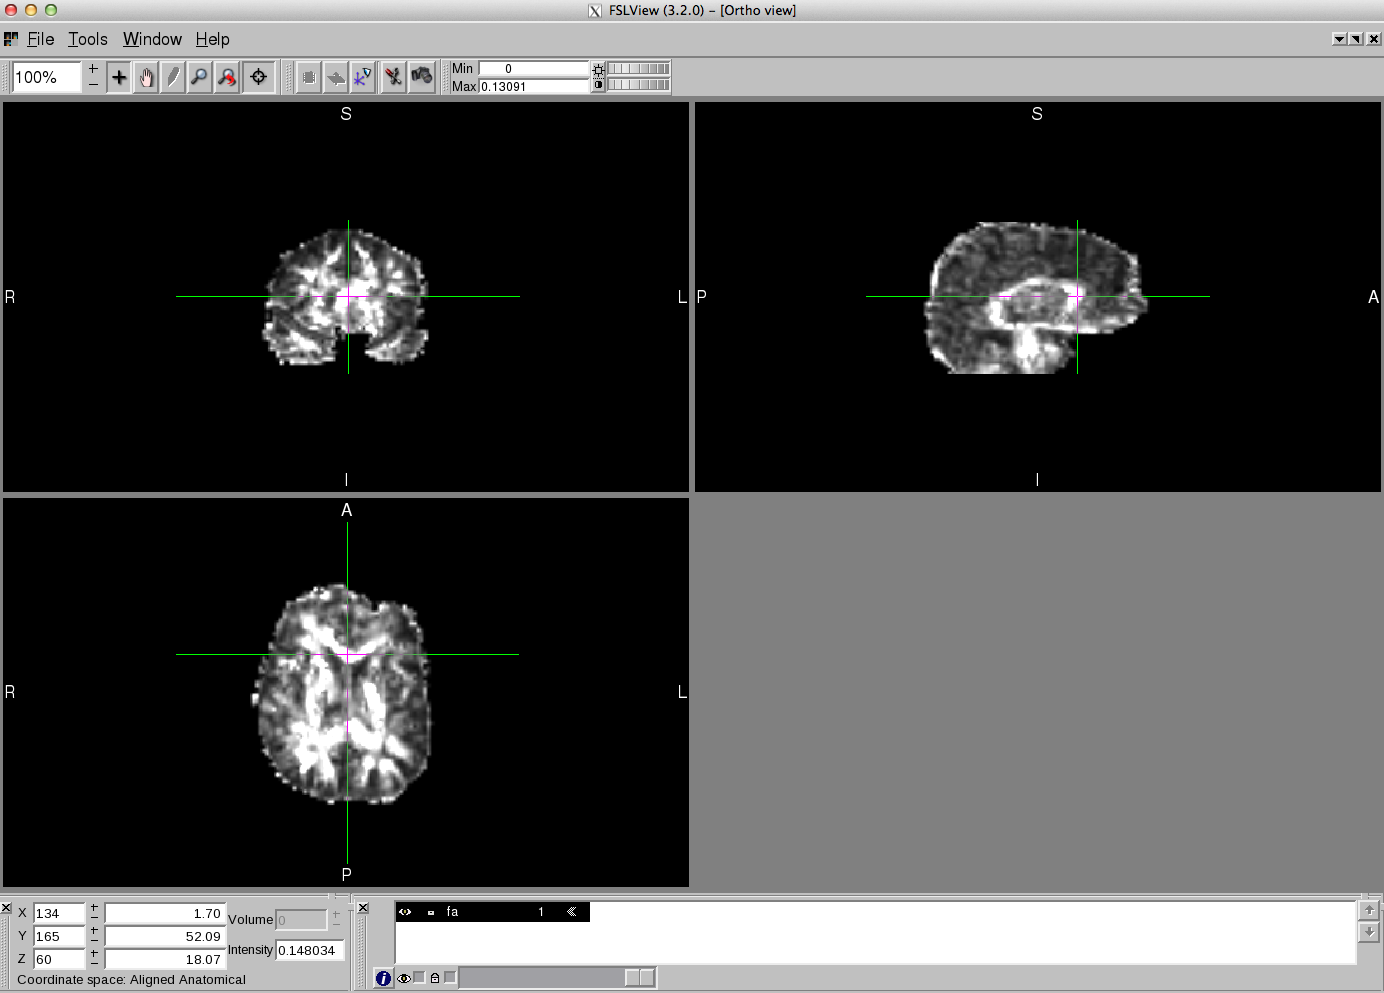
Task: Move the fa layer down in list
Action: (x=1369, y=932)
